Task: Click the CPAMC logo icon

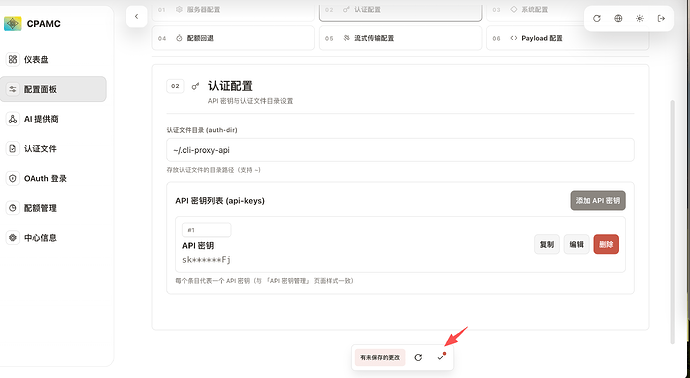Action: click(12, 23)
